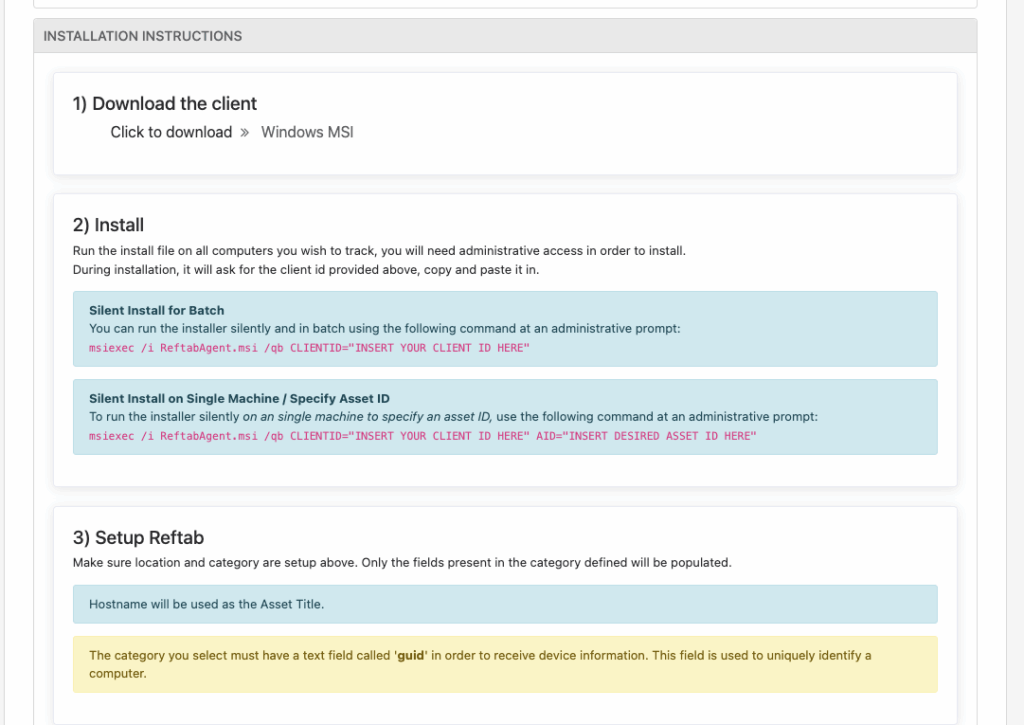The height and width of the screenshot is (725, 1024).
Task: Click the yellow guid field warning box
Action: [505, 663]
